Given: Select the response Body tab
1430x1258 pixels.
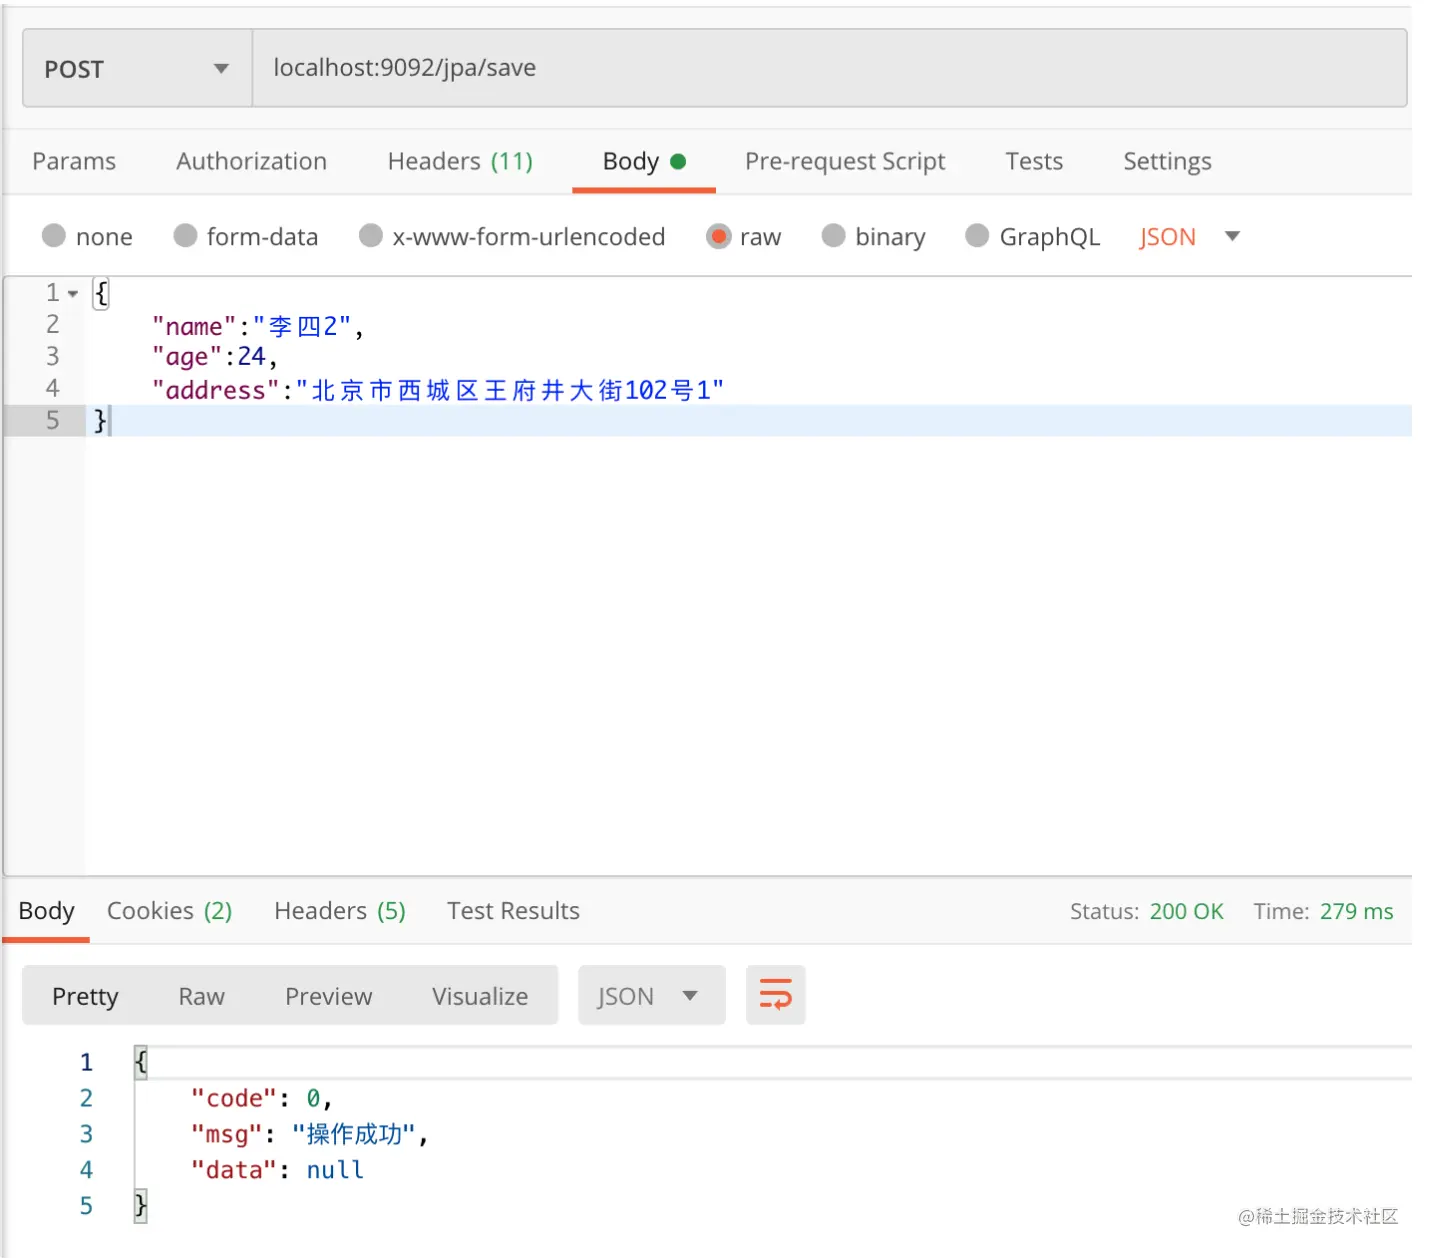Looking at the screenshot, I should (x=46, y=911).
